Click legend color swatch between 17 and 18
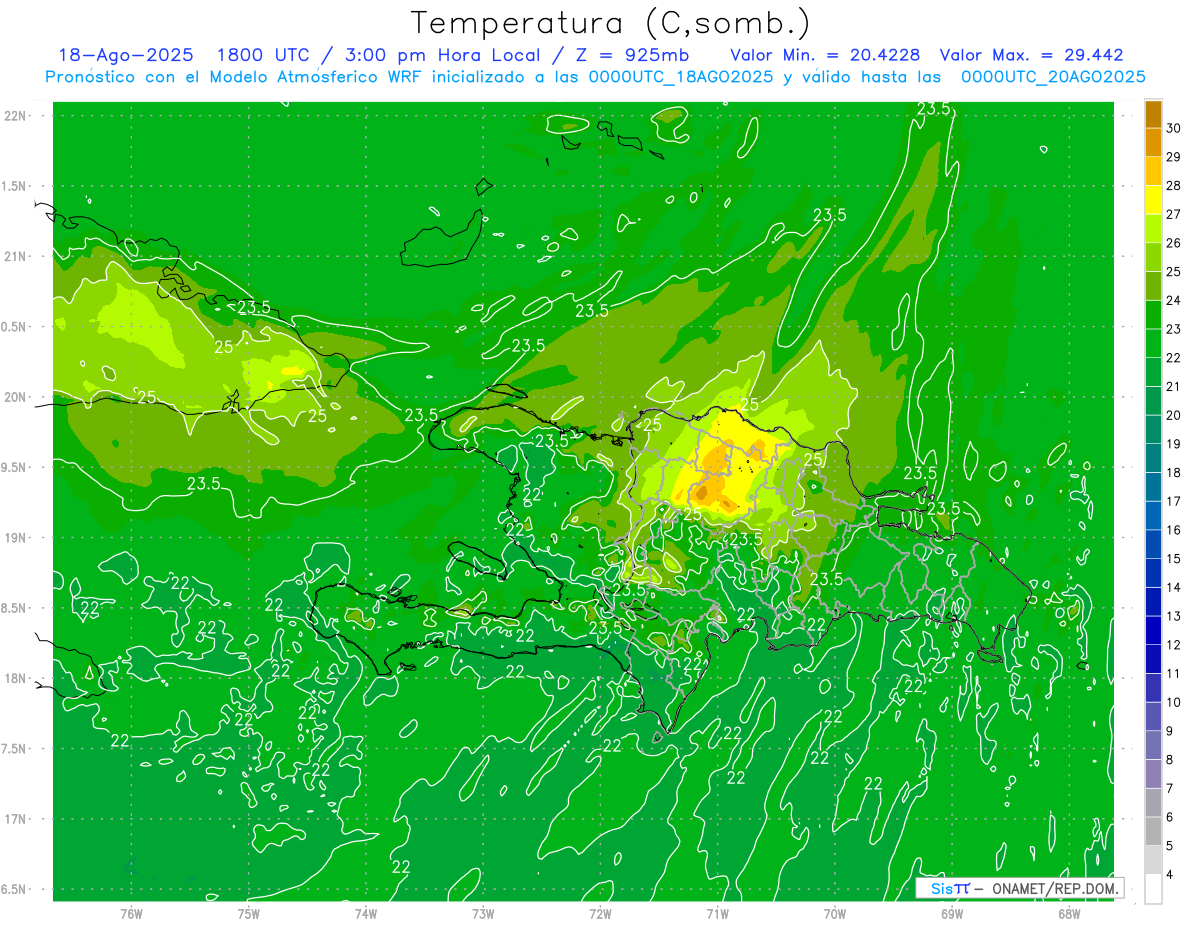The width and height of the screenshot is (1200, 927). tap(1154, 487)
